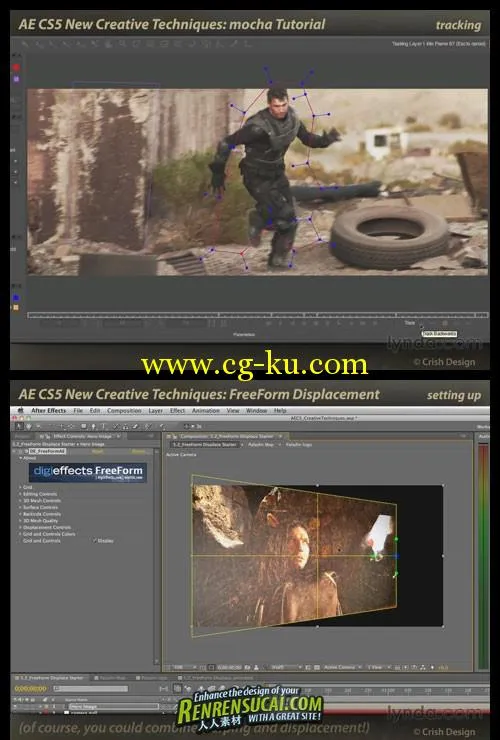Expand the Grid and Controls Colors group

point(20,534)
